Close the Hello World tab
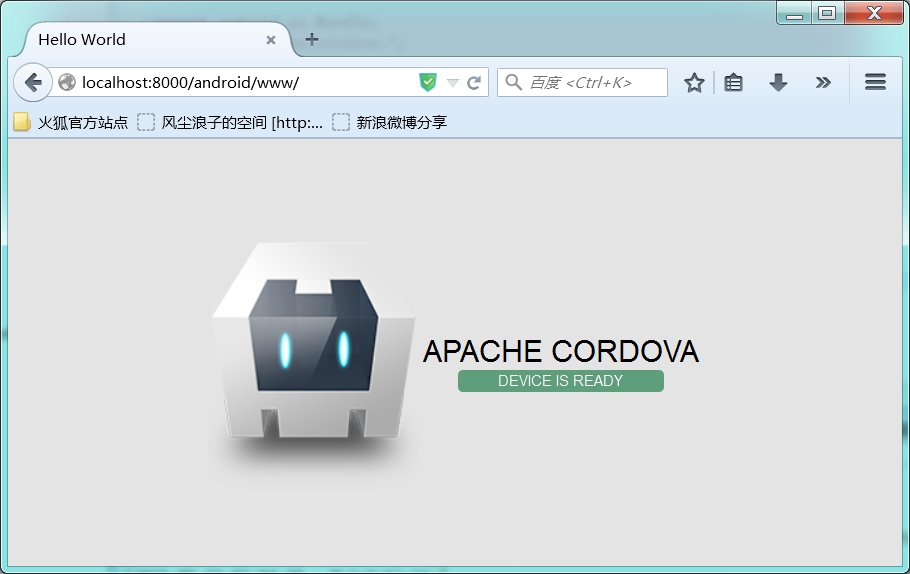The width and height of the screenshot is (910, 574). (x=270, y=40)
